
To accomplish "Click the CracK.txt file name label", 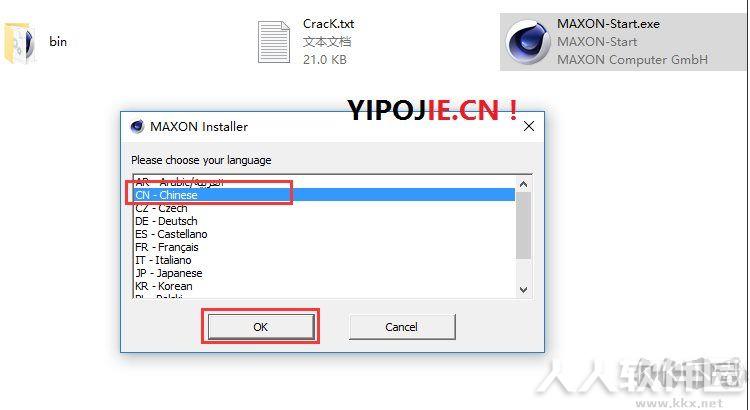I will pyautogui.click(x=329, y=23).
